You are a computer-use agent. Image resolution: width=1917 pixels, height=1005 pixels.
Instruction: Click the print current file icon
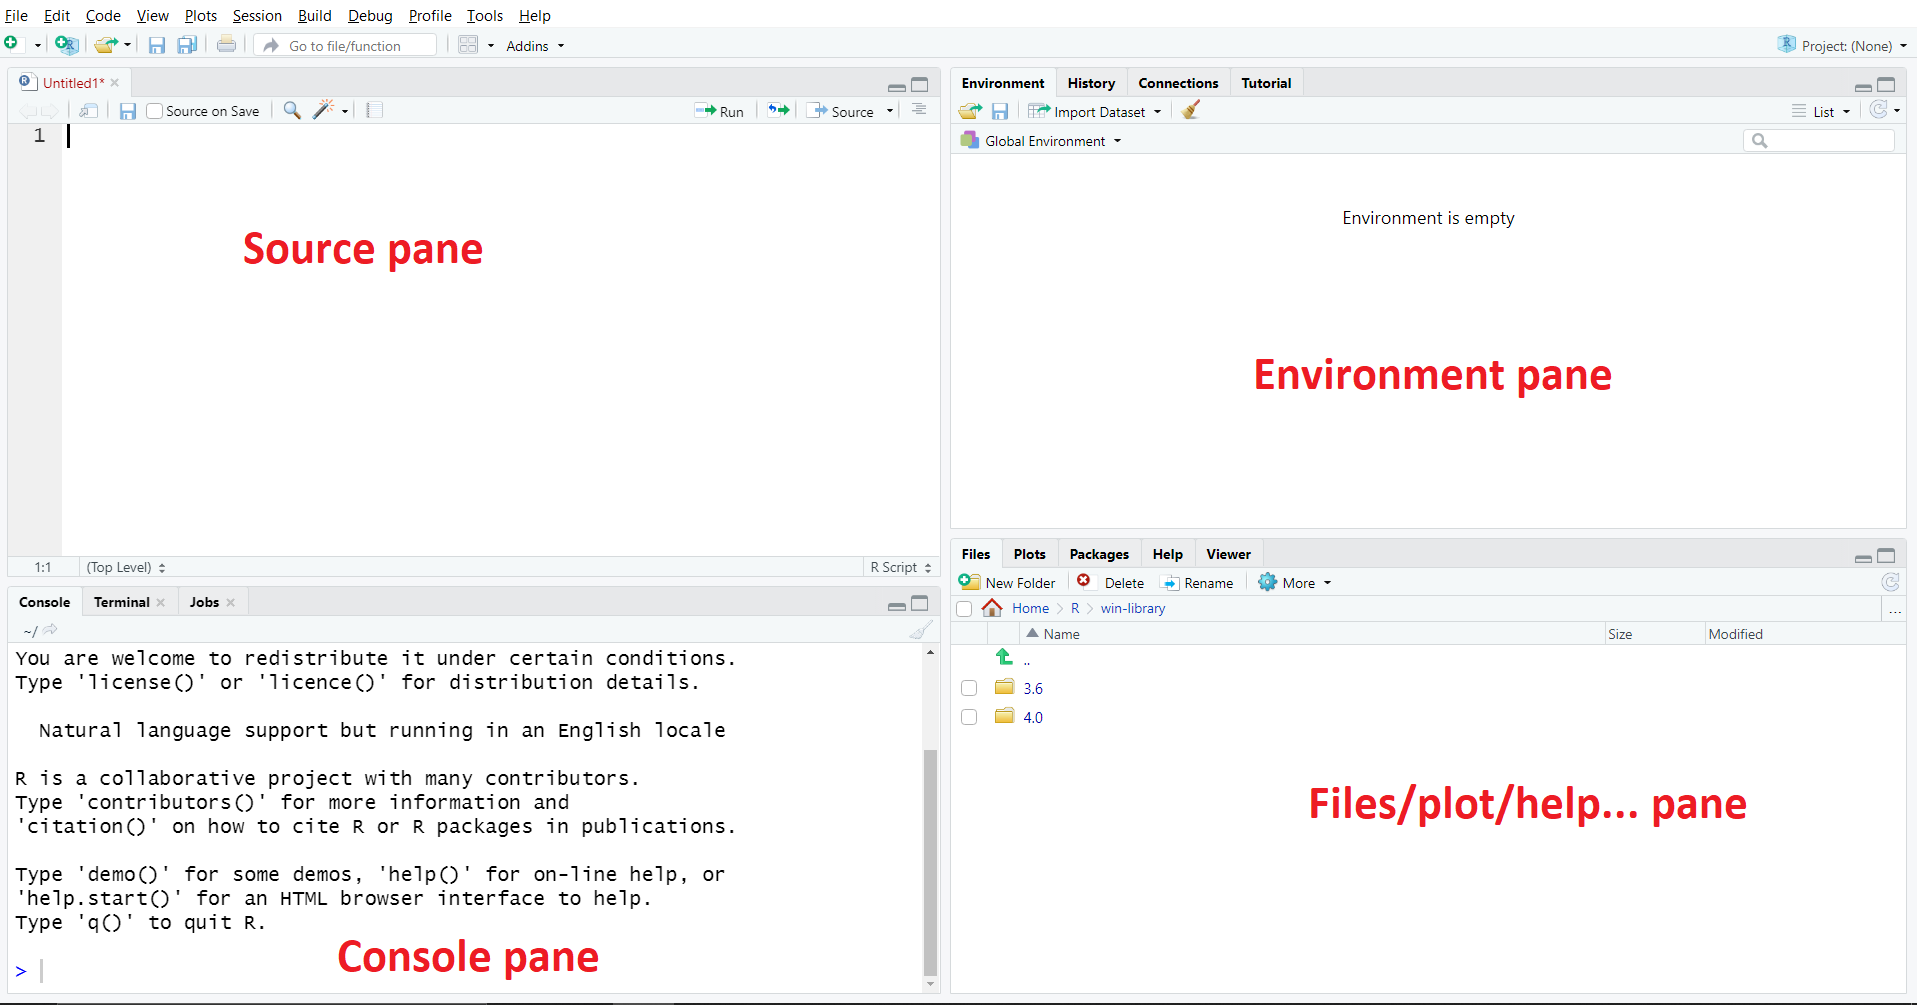(227, 45)
